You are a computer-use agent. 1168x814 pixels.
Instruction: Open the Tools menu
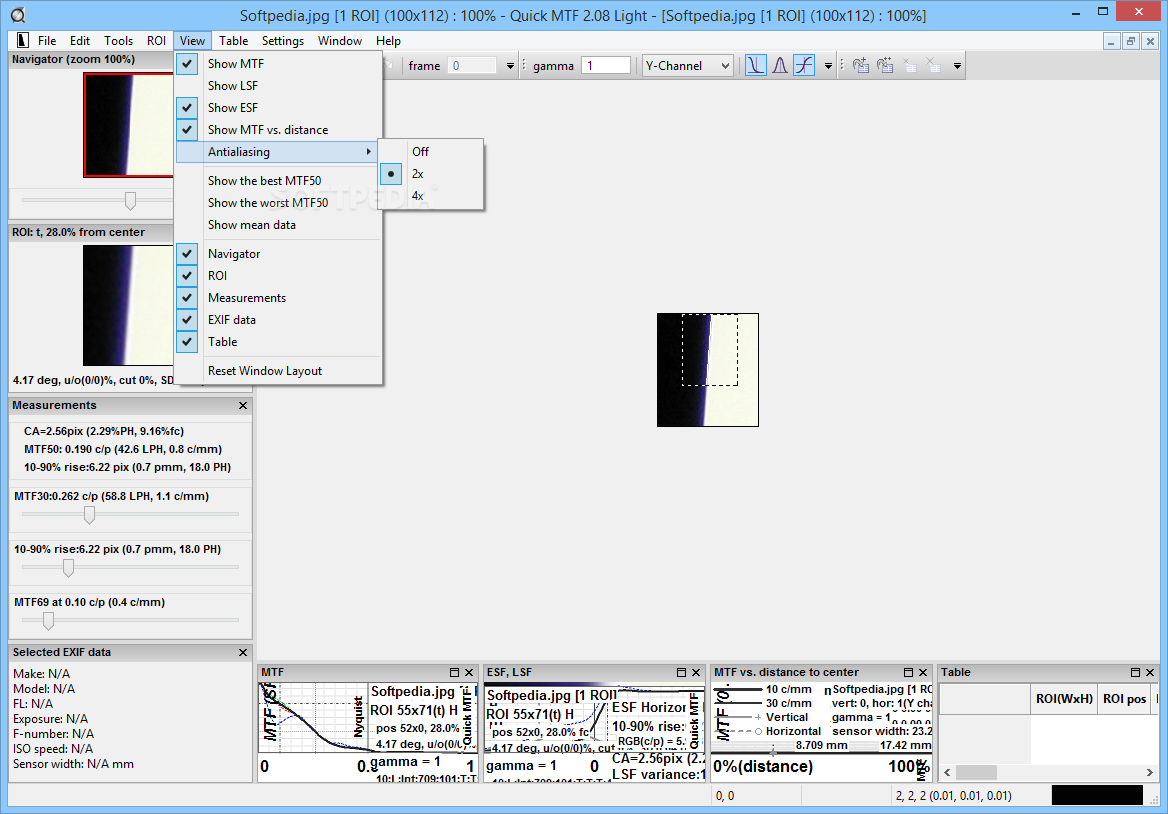(118, 41)
